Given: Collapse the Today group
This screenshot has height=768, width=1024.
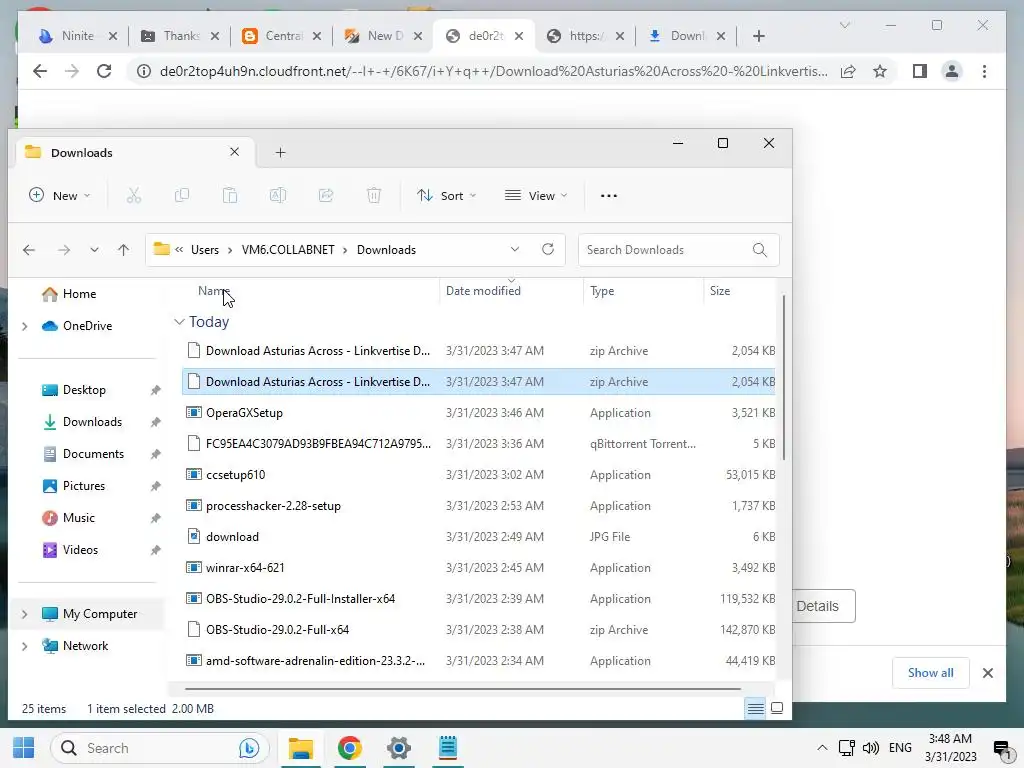Looking at the screenshot, I should coord(179,322).
